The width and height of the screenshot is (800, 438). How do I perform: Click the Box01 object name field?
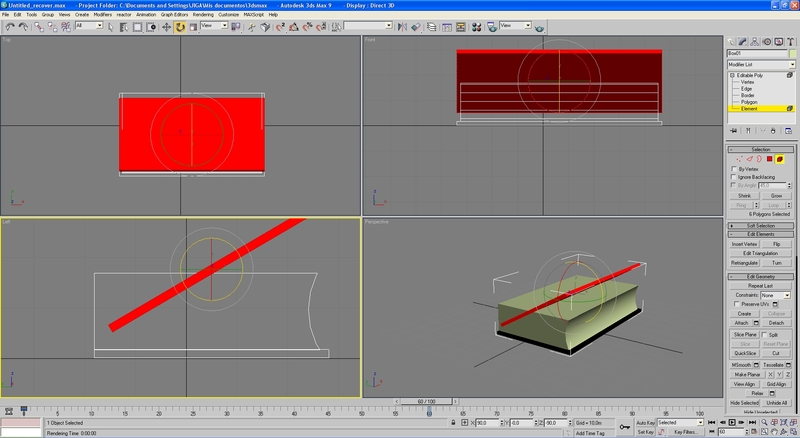[x=757, y=54]
